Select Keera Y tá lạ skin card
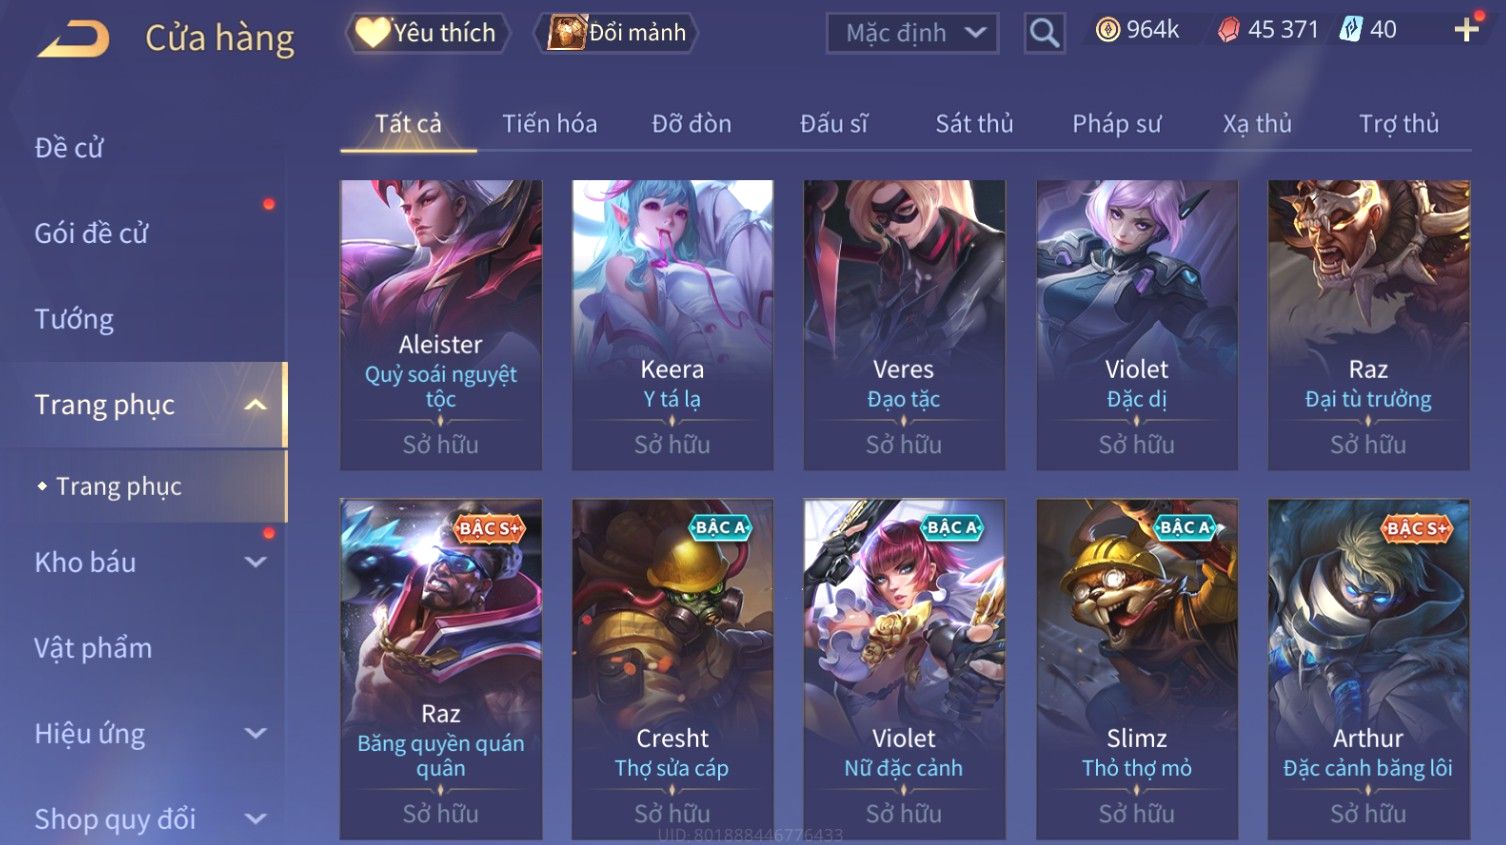The height and width of the screenshot is (845, 1506). (x=672, y=325)
